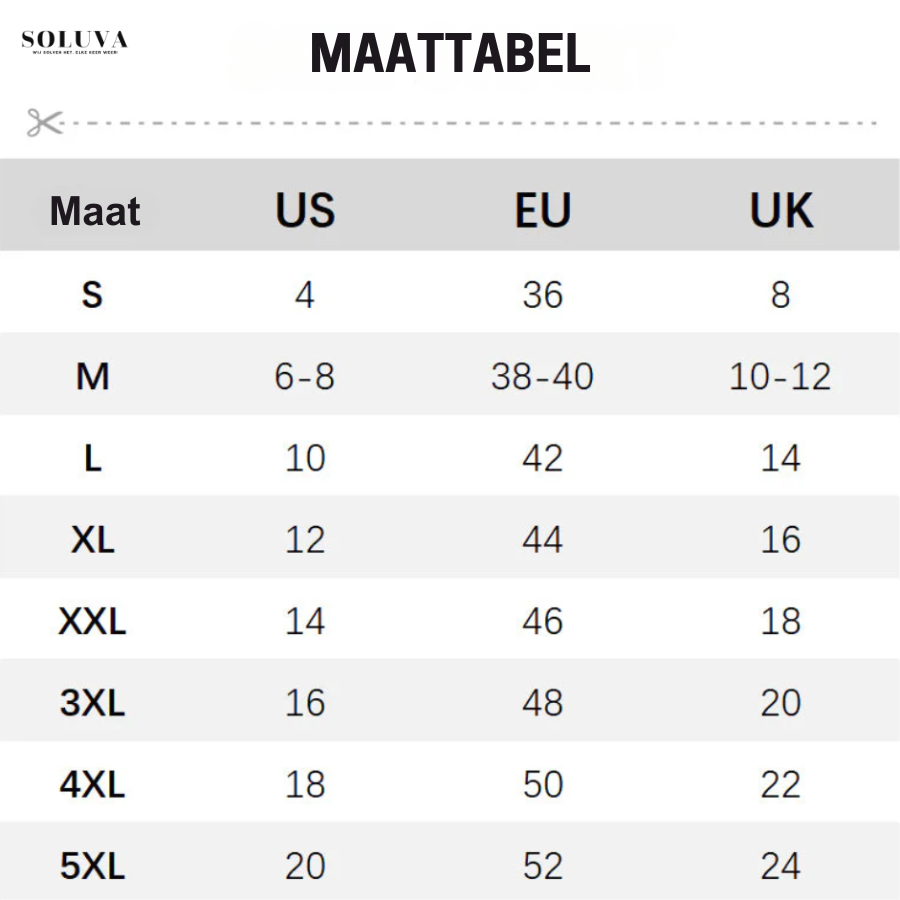Select the UK column header
The width and height of the screenshot is (900, 900).
point(781,211)
